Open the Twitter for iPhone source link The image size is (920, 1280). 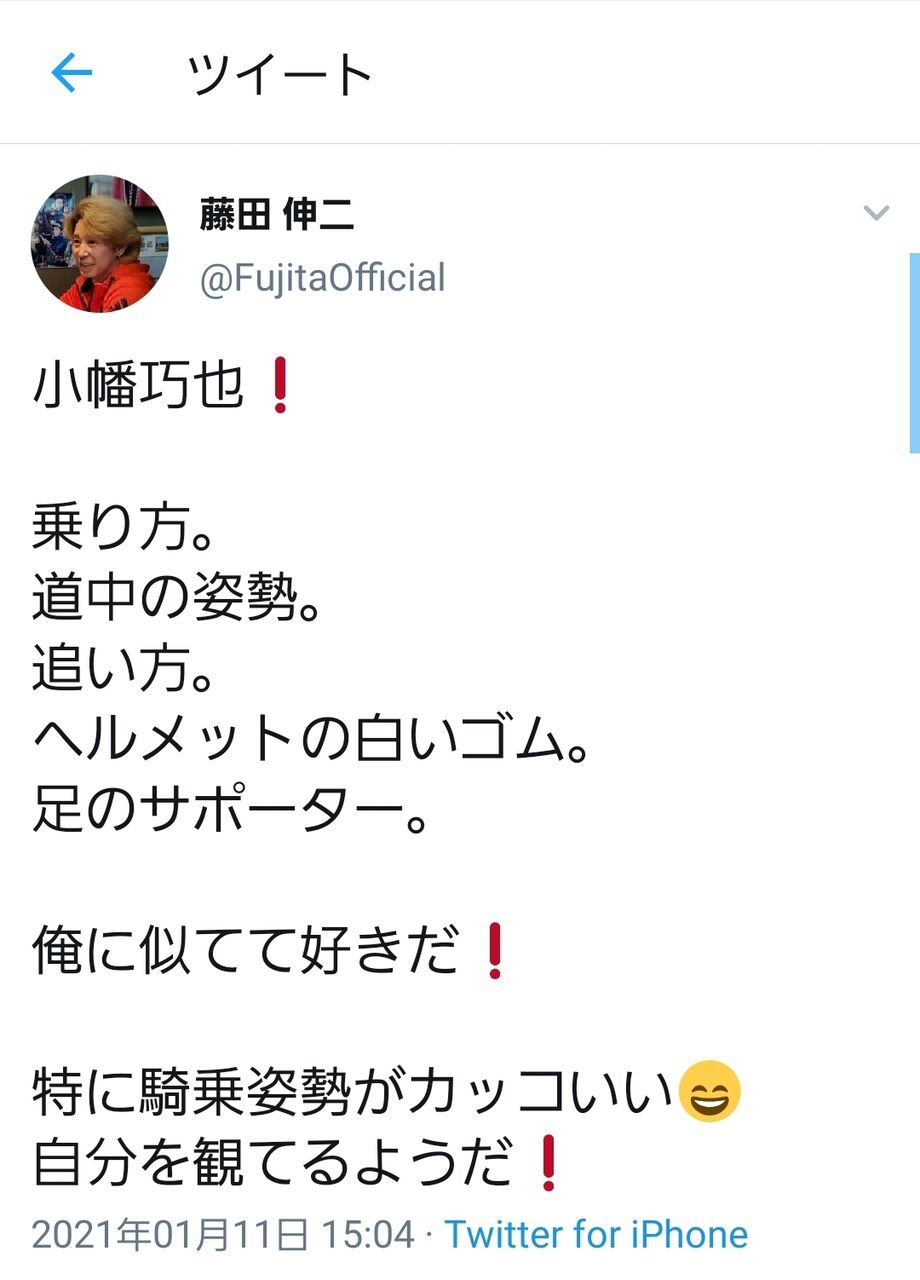click(596, 1234)
